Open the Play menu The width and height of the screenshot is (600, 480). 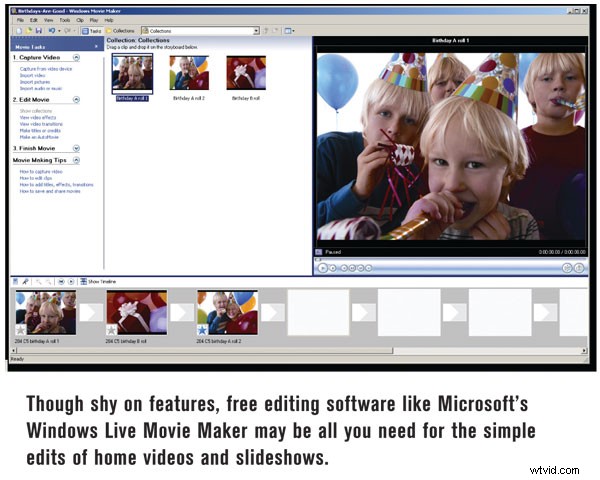[x=94, y=20]
